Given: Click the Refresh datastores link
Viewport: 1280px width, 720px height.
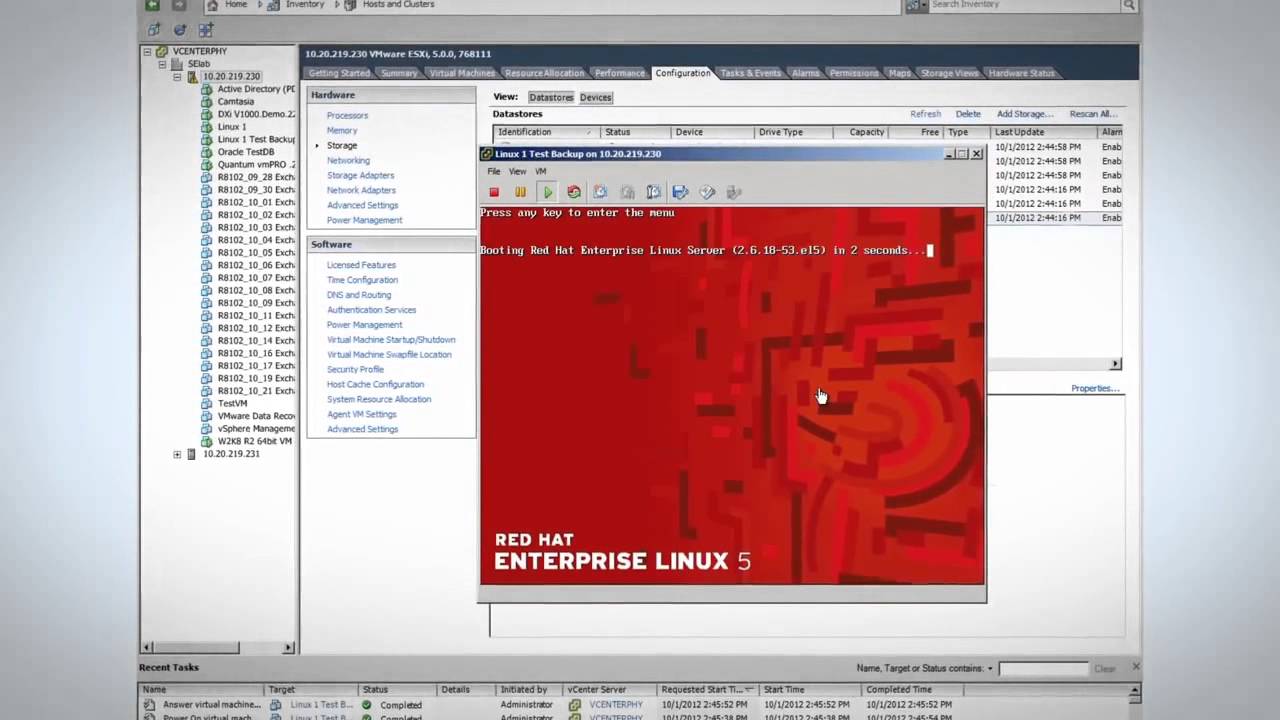Looking at the screenshot, I should pos(925,114).
